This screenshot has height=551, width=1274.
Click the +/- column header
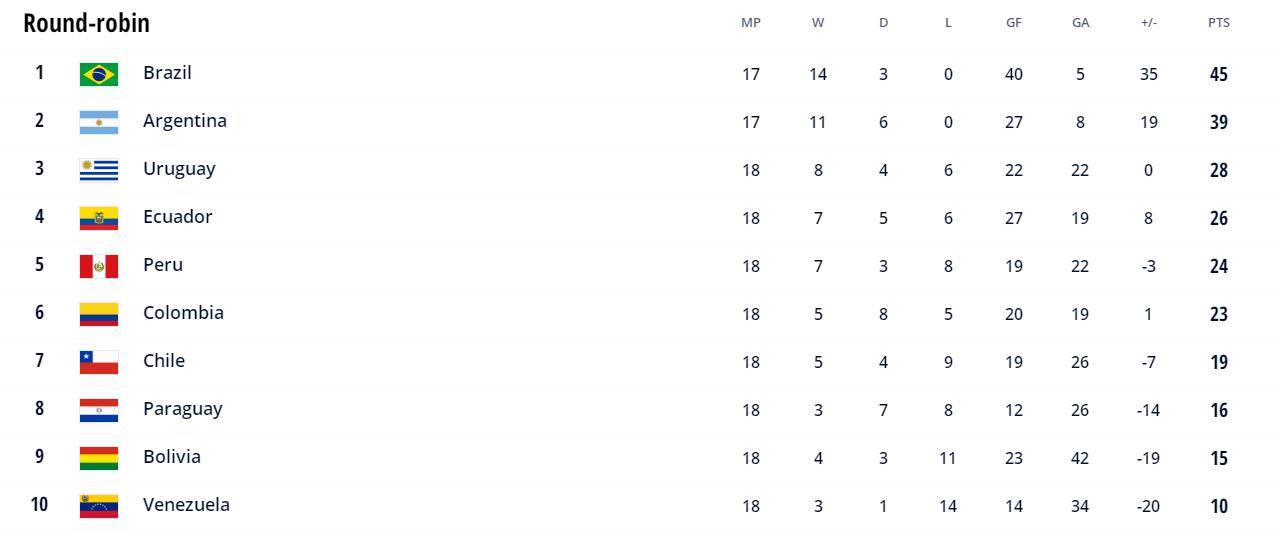coord(1149,23)
